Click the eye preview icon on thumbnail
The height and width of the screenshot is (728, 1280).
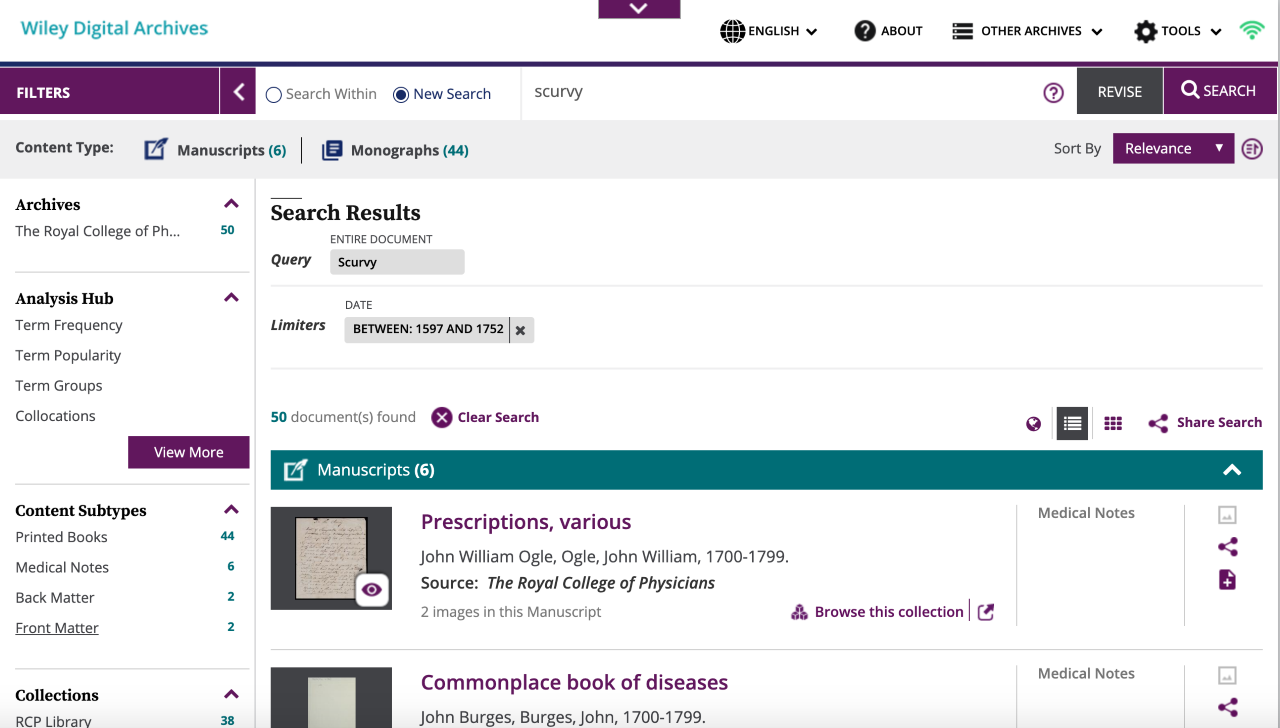click(x=372, y=590)
